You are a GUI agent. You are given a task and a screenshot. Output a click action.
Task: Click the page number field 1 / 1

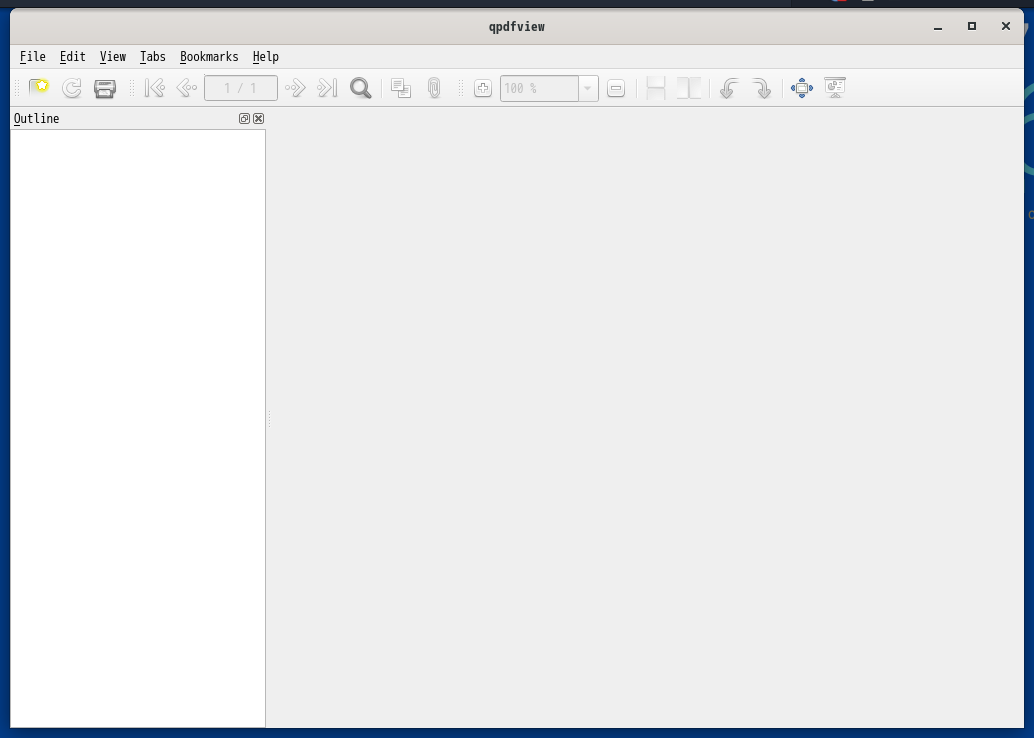pos(241,88)
